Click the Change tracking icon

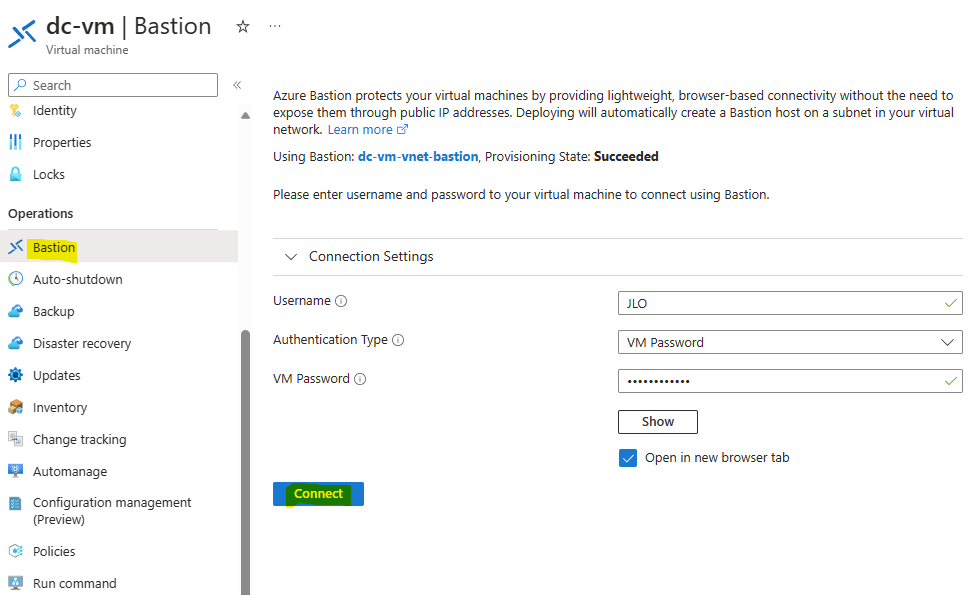16,439
